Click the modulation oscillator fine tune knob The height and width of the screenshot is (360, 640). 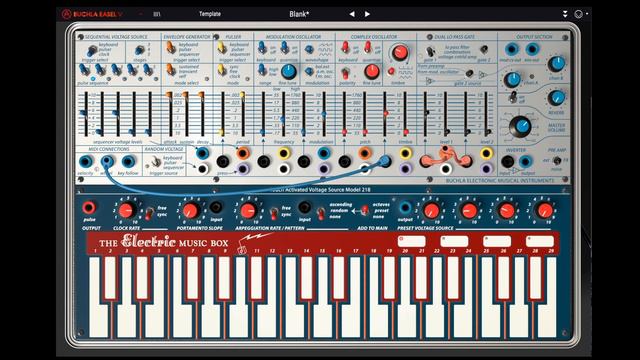289,71
